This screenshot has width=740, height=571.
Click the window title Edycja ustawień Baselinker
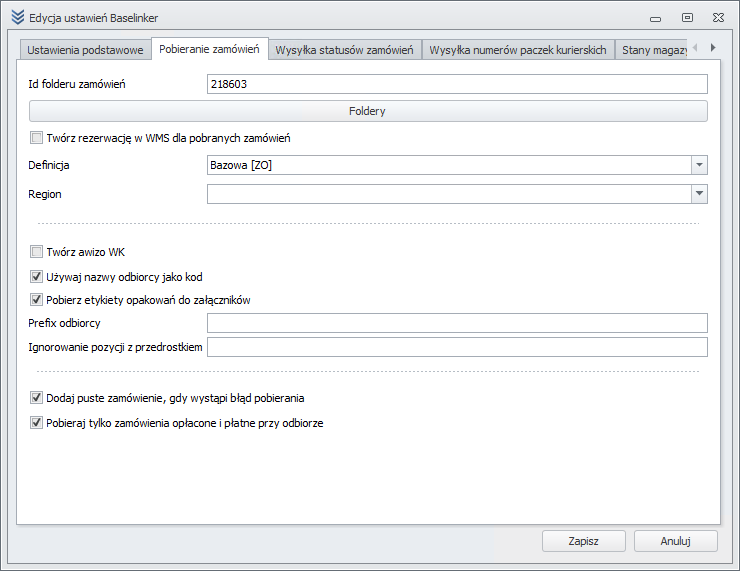[93, 18]
